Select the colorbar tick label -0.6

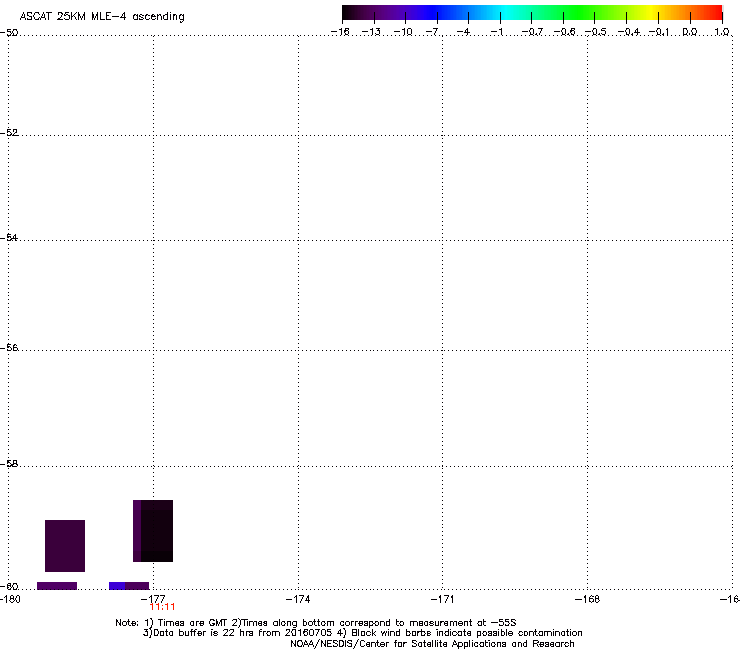564,32
